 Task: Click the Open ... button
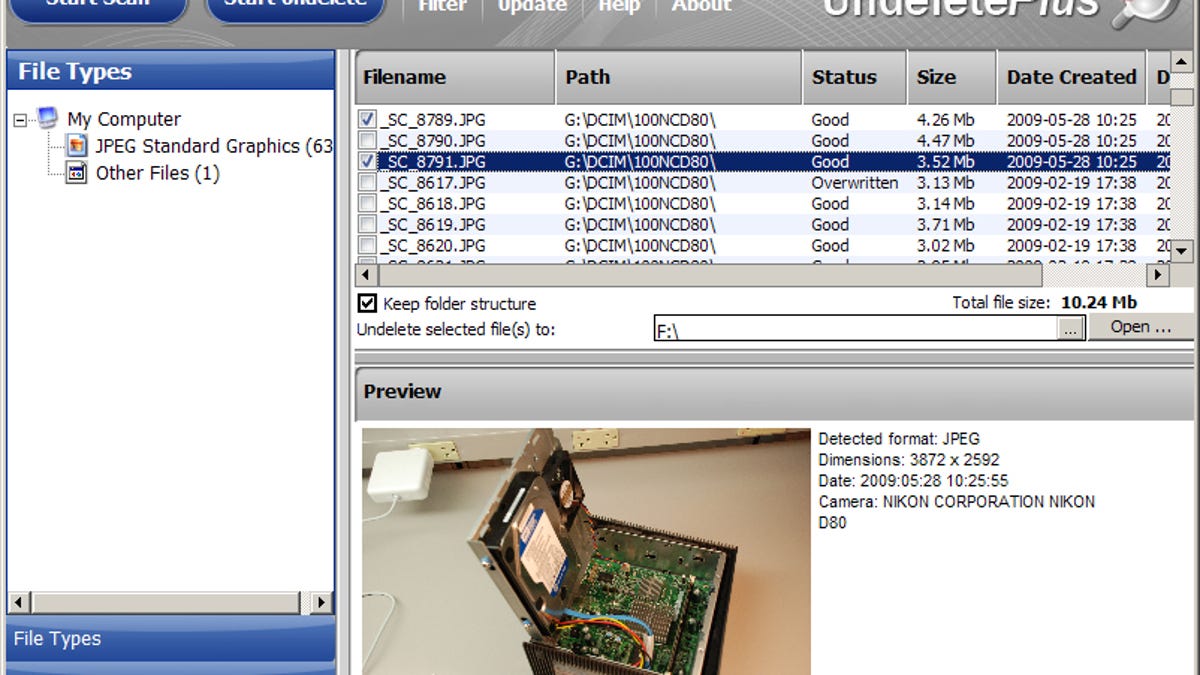coord(1140,327)
